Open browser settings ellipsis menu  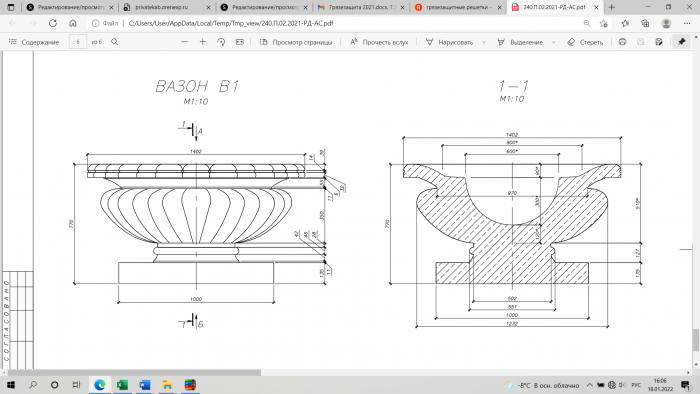tap(687, 23)
